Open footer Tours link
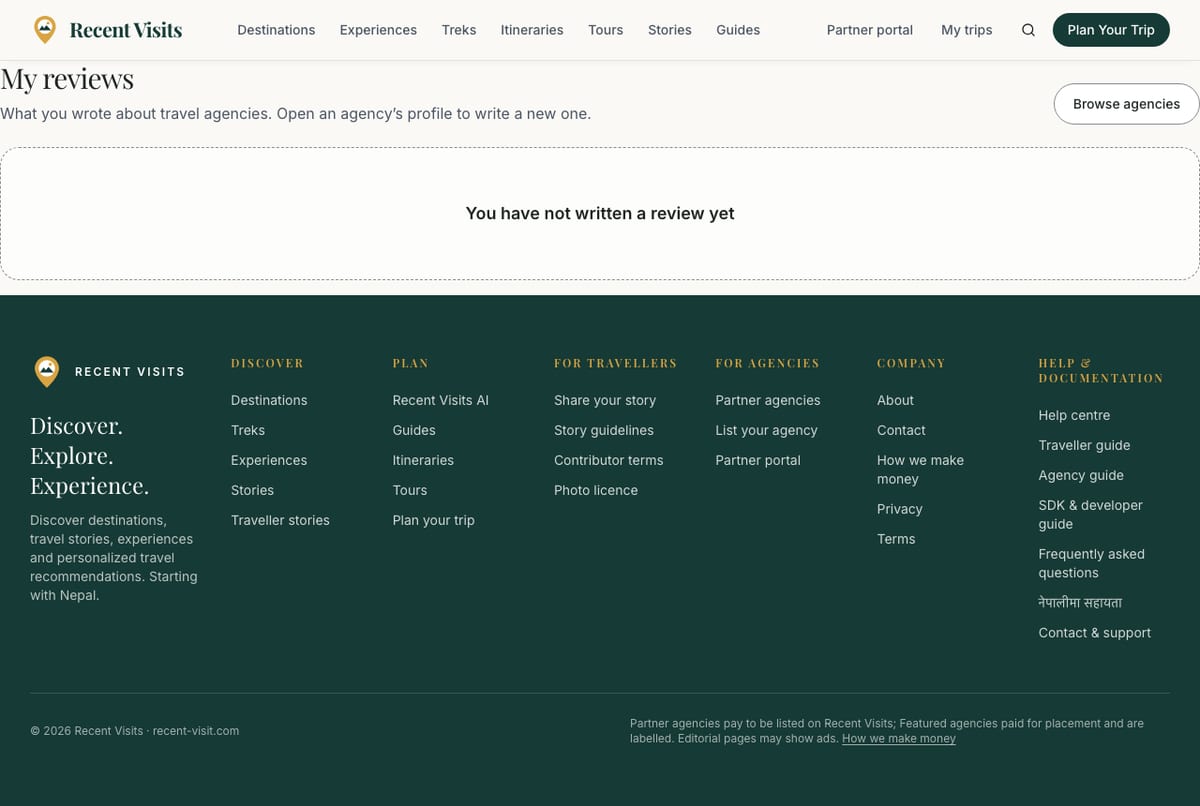The height and width of the screenshot is (806, 1200). [x=410, y=490]
